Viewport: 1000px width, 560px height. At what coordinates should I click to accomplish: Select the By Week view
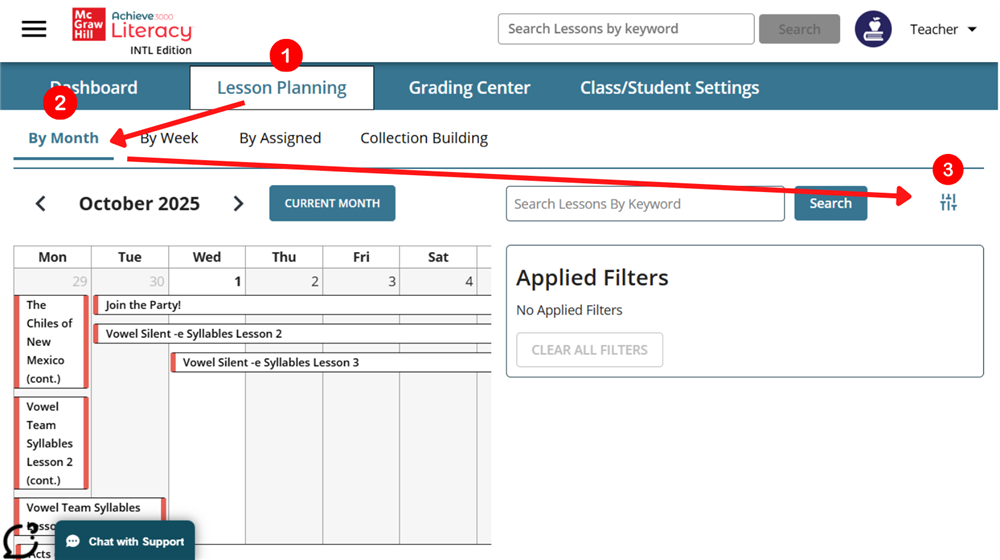(x=170, y=138)
